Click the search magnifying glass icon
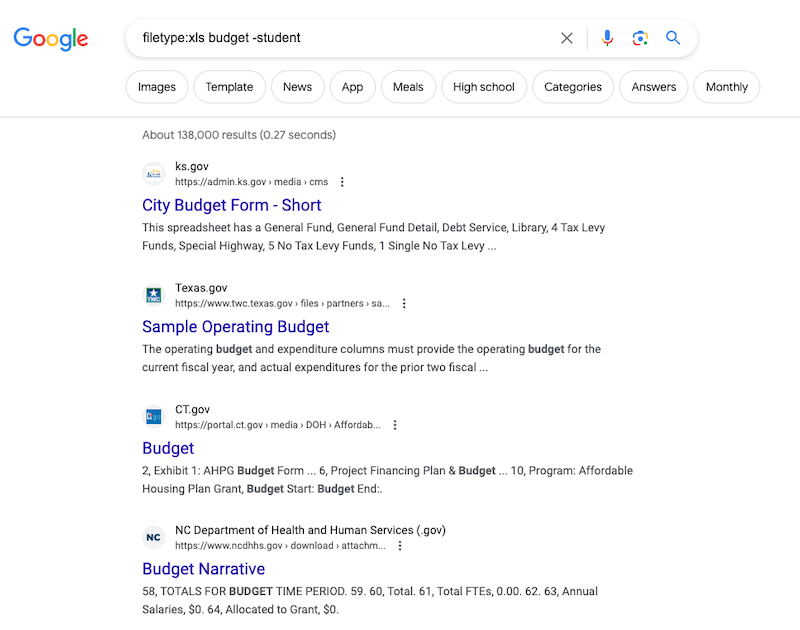 (673, 37)
